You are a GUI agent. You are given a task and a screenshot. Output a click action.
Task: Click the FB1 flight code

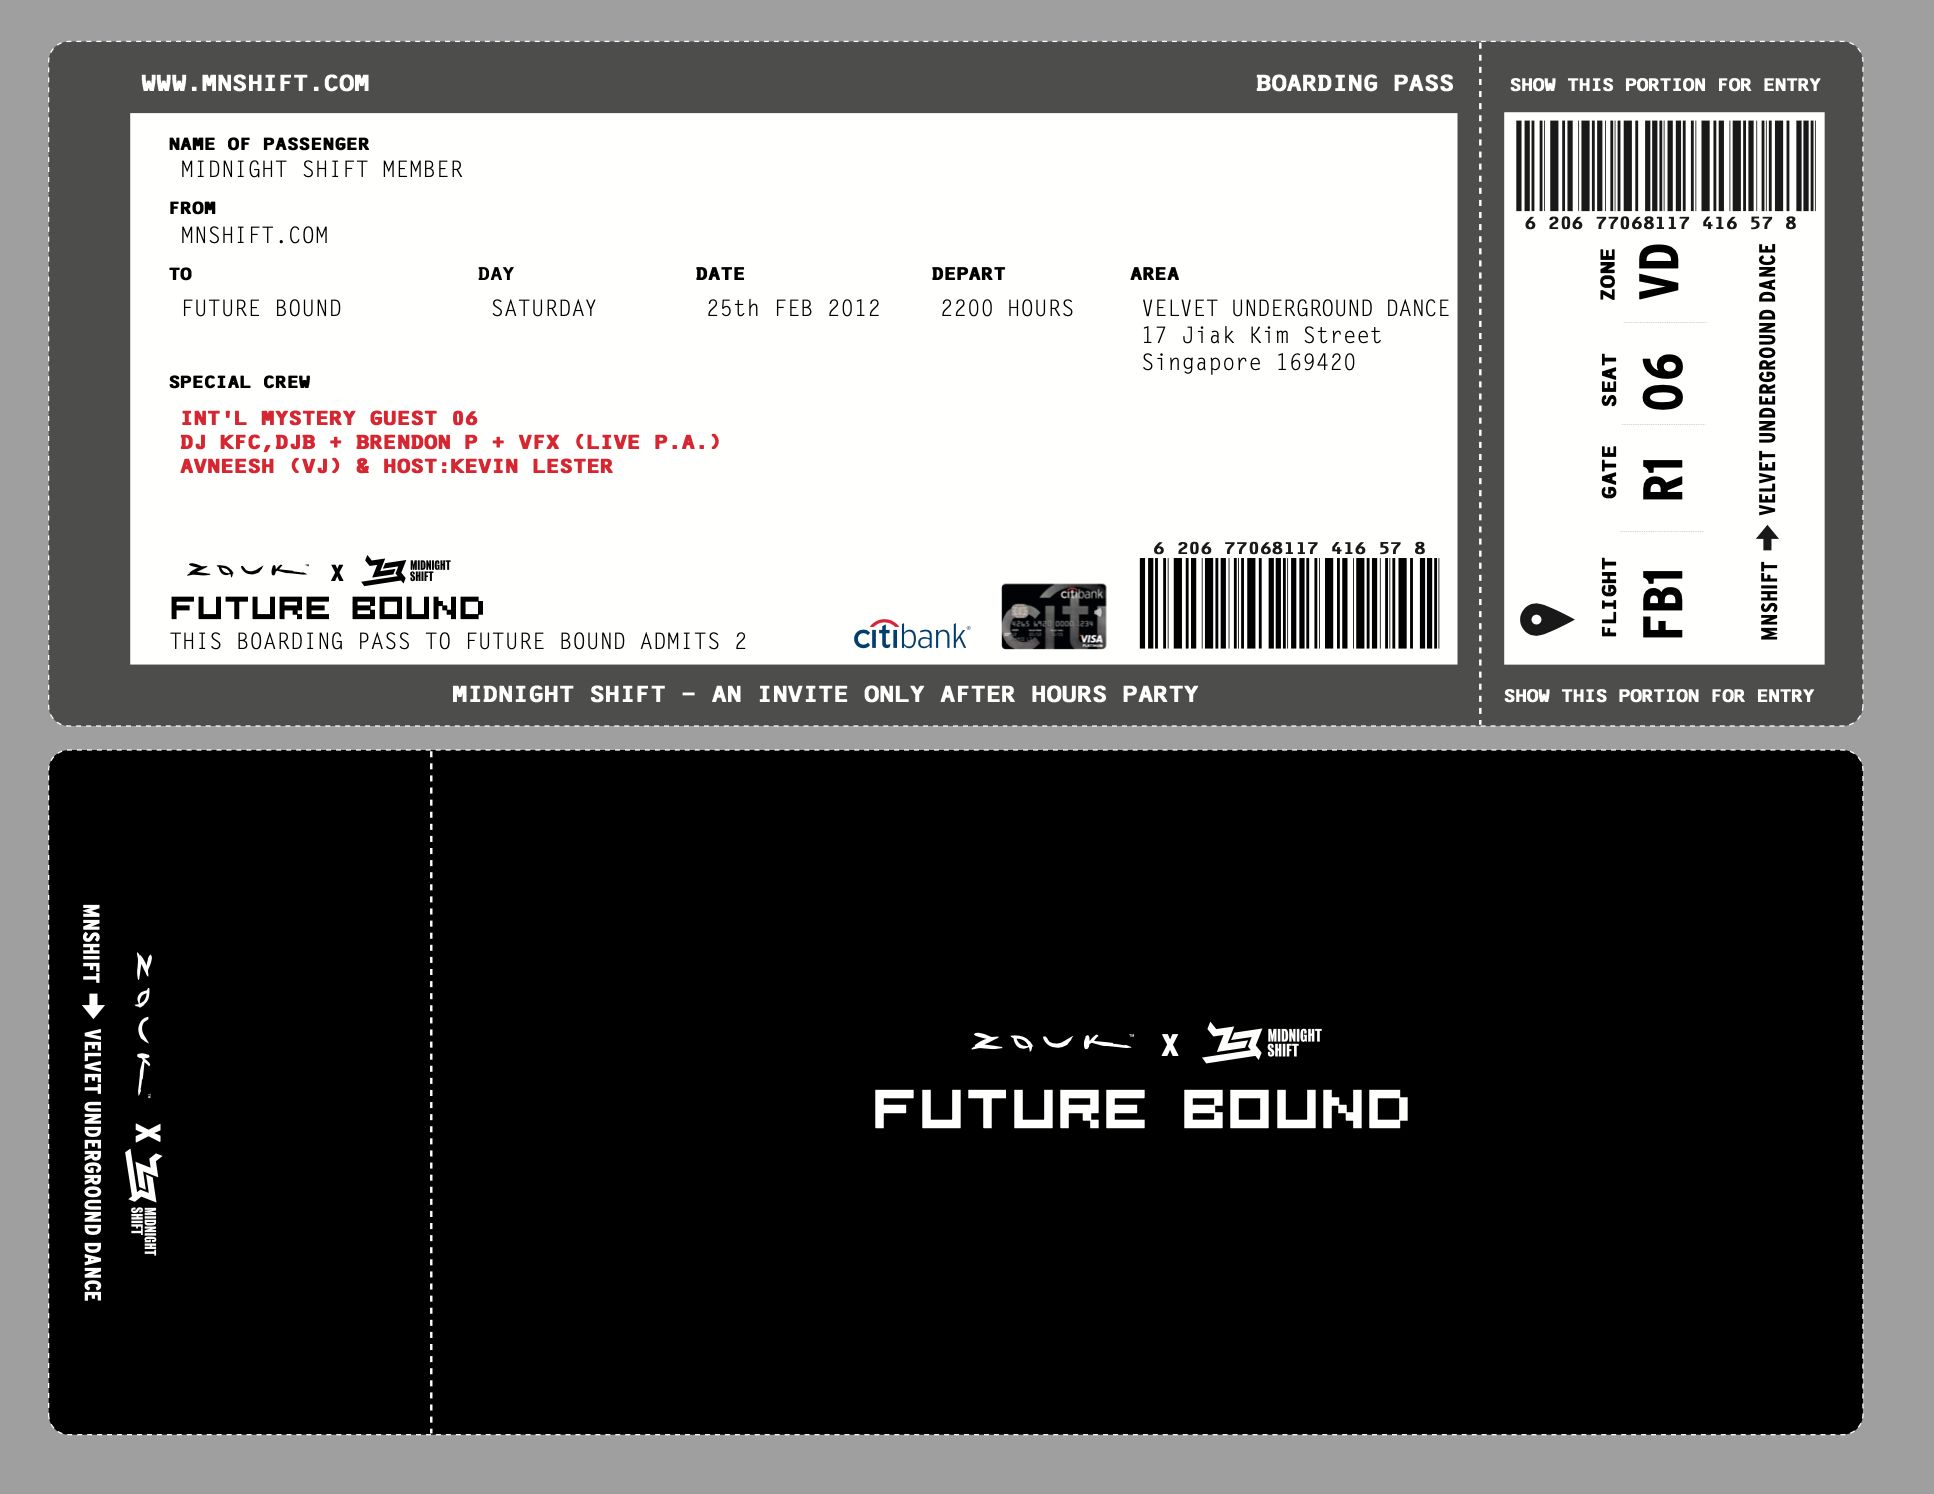coord(1663,603)
